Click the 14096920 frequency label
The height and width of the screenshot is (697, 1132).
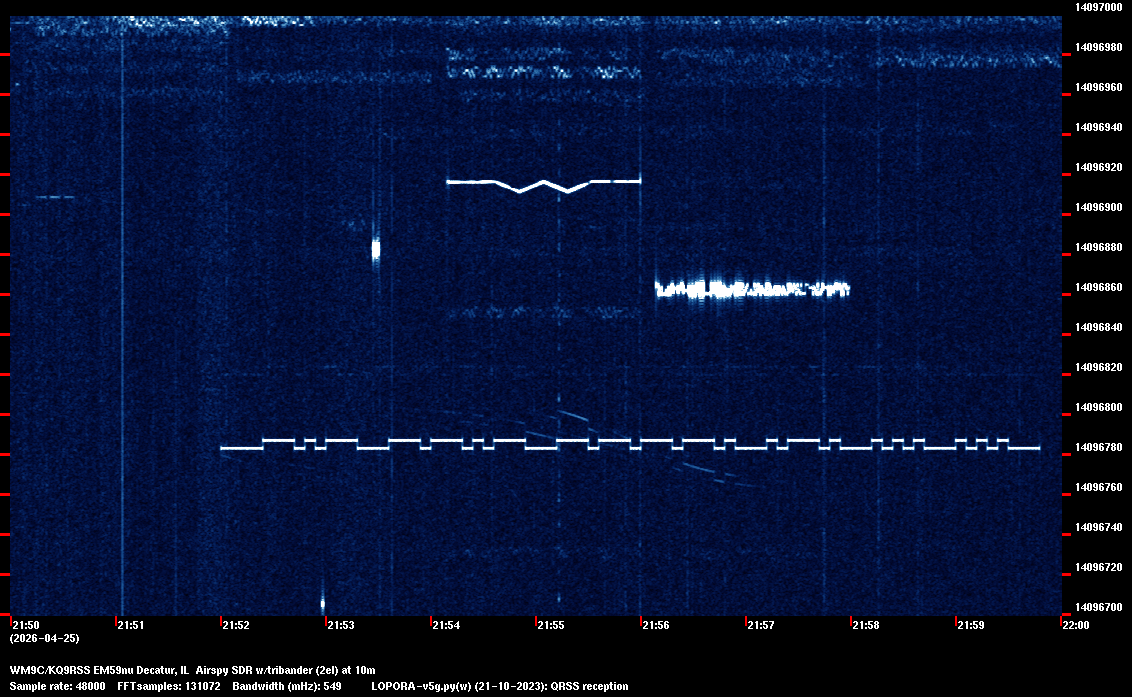tap(1098, 167)
